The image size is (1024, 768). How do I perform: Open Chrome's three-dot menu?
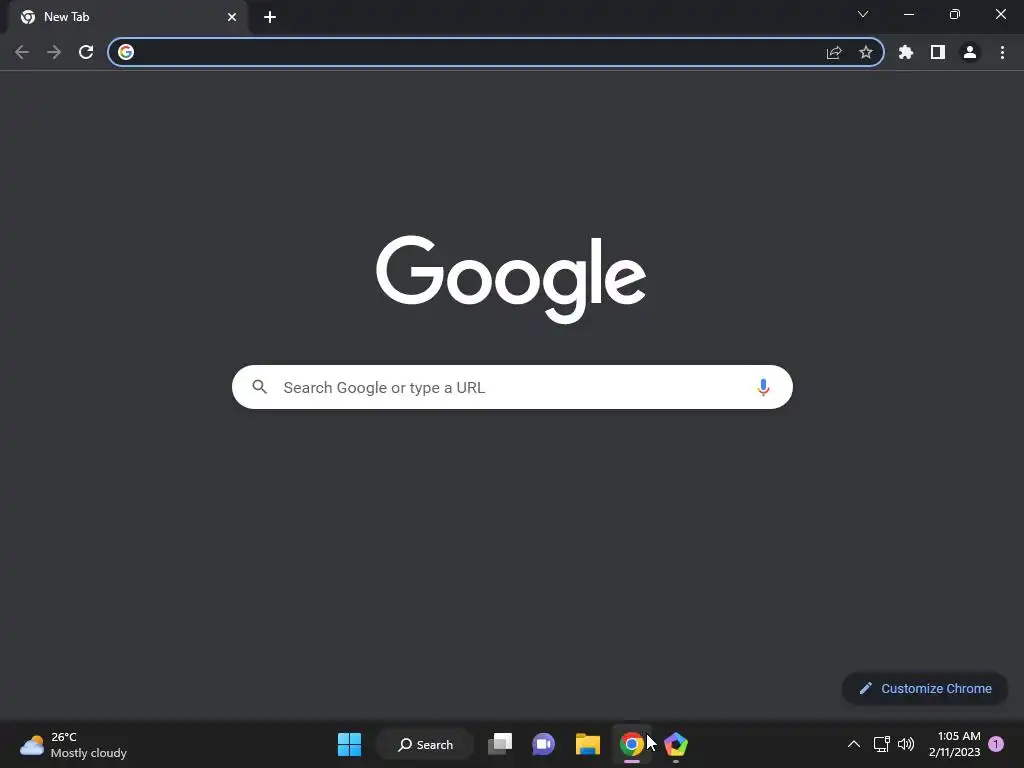click(1002, 52)
